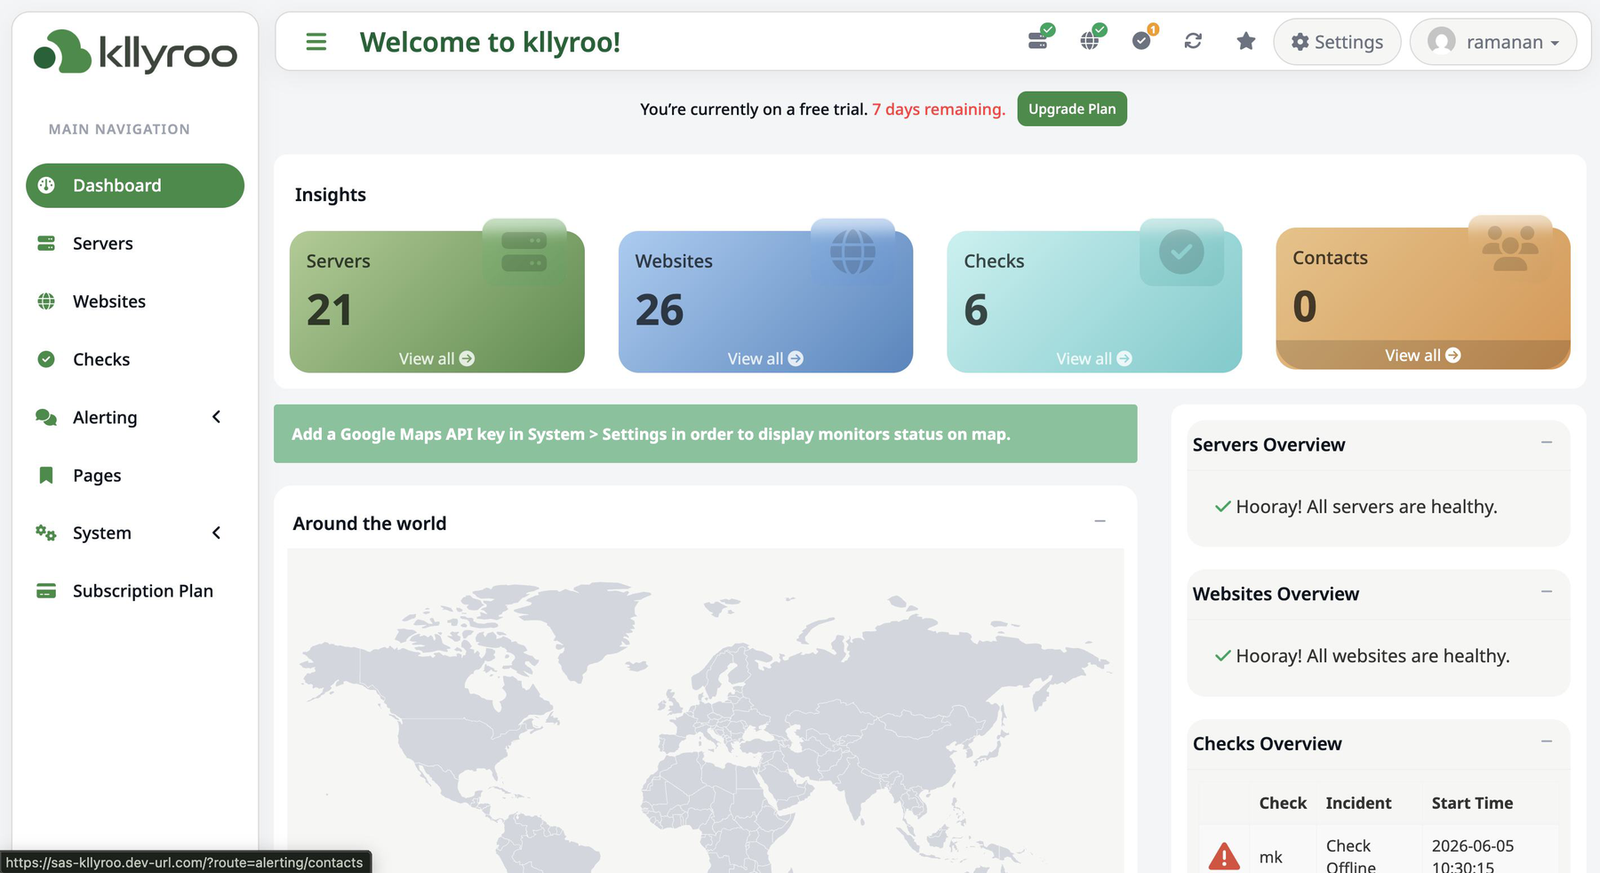Click View all on Contacts card
This screenshot has height=873, width=1600.
click(1423, 356)
